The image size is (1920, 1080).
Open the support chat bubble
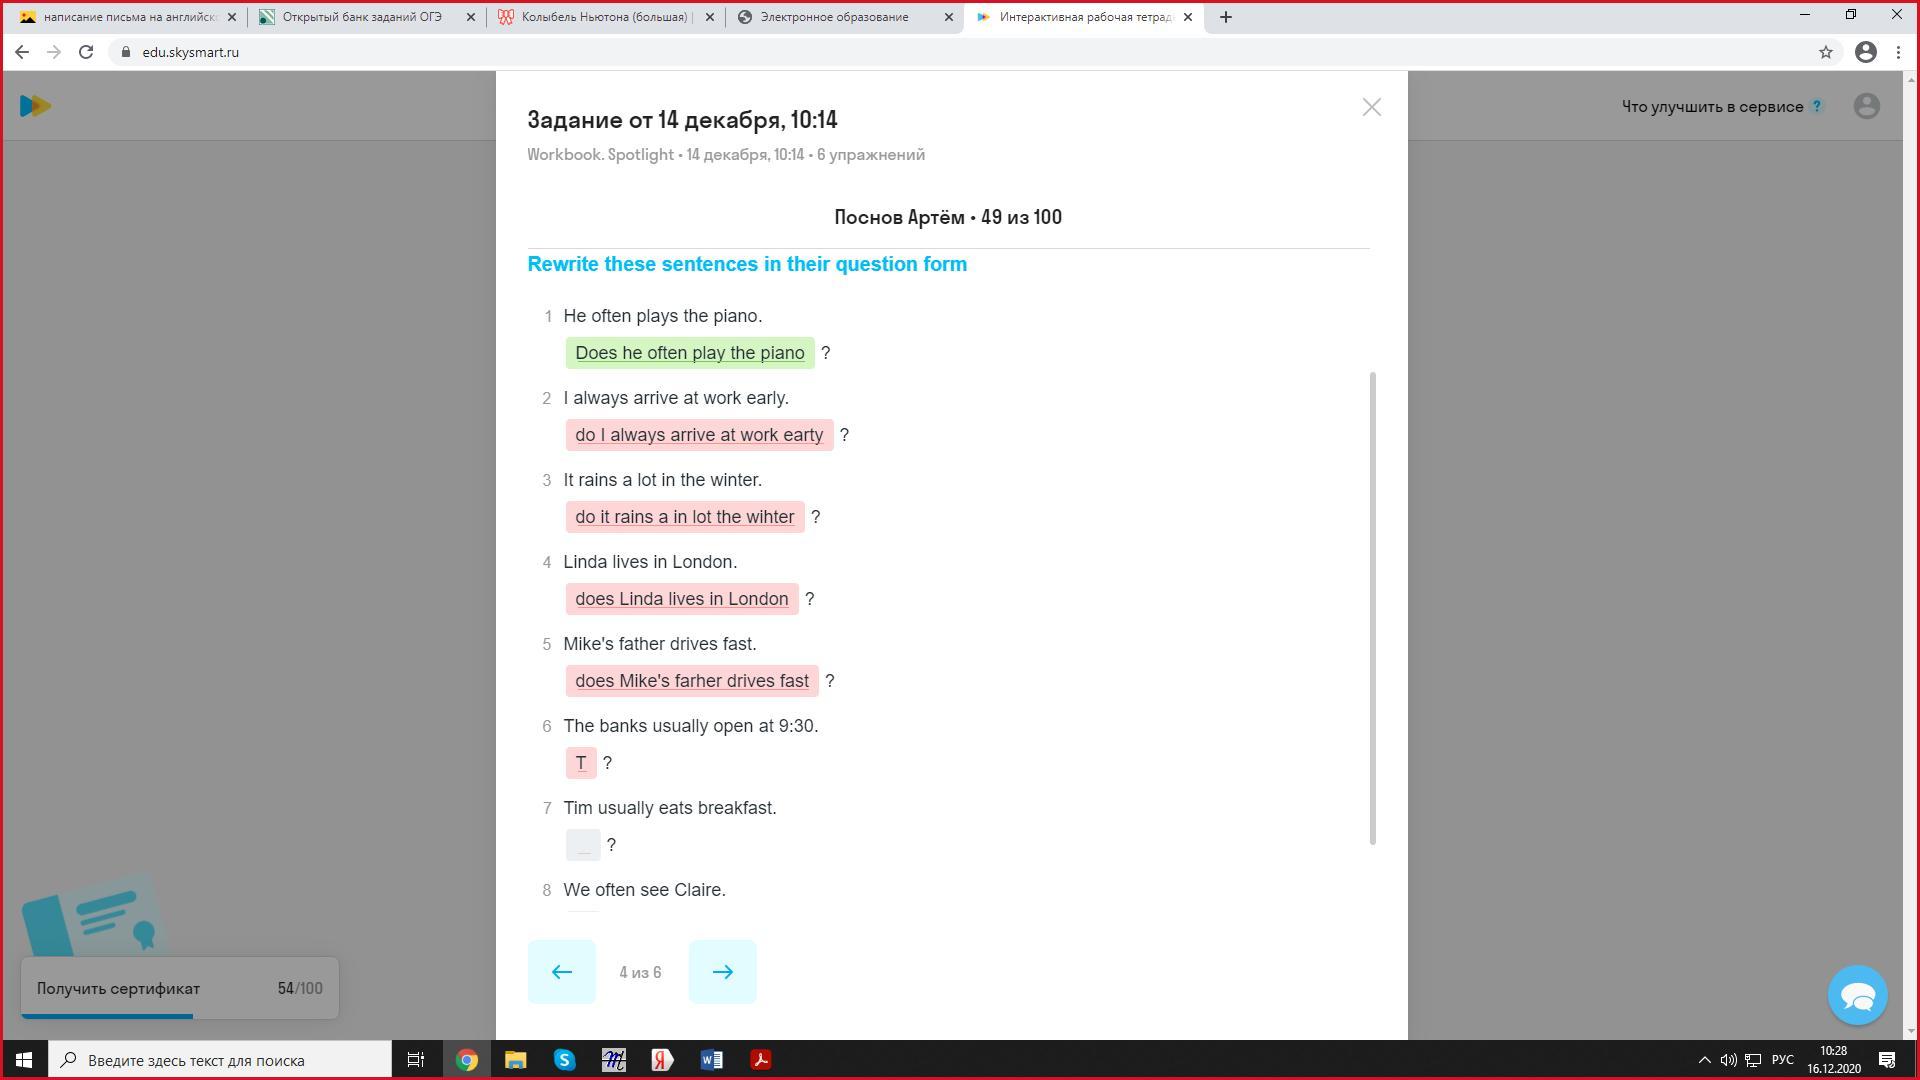point(1857,995)
